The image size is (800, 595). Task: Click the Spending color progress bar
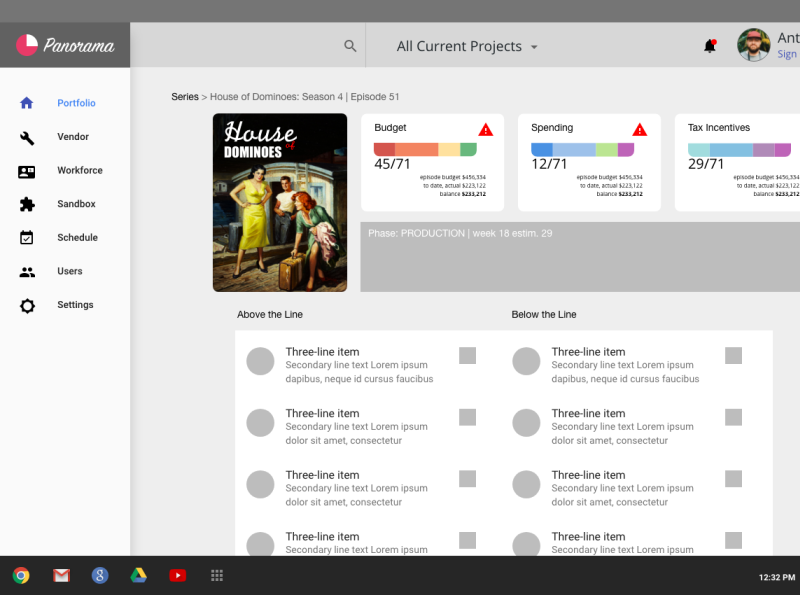[582, 150]
